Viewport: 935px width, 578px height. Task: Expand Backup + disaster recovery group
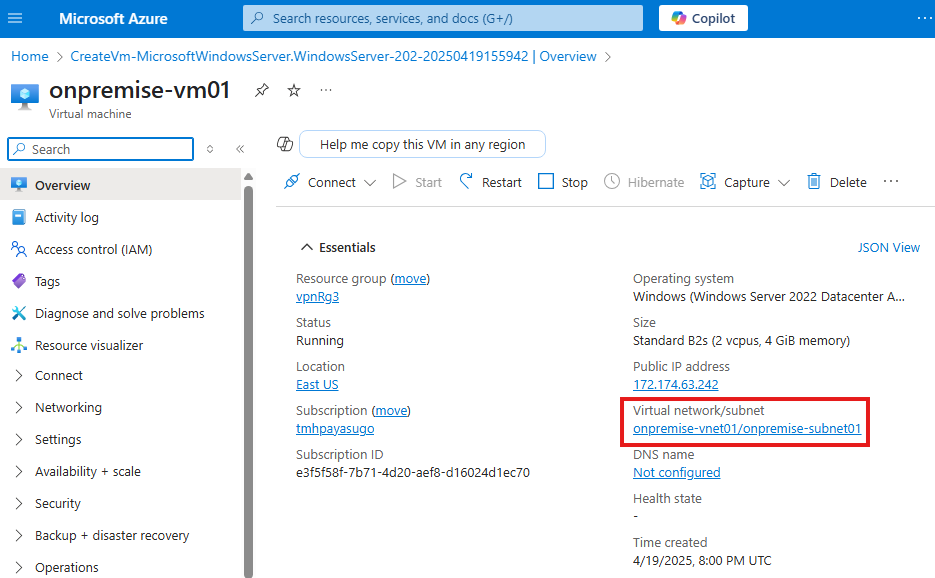19,536
